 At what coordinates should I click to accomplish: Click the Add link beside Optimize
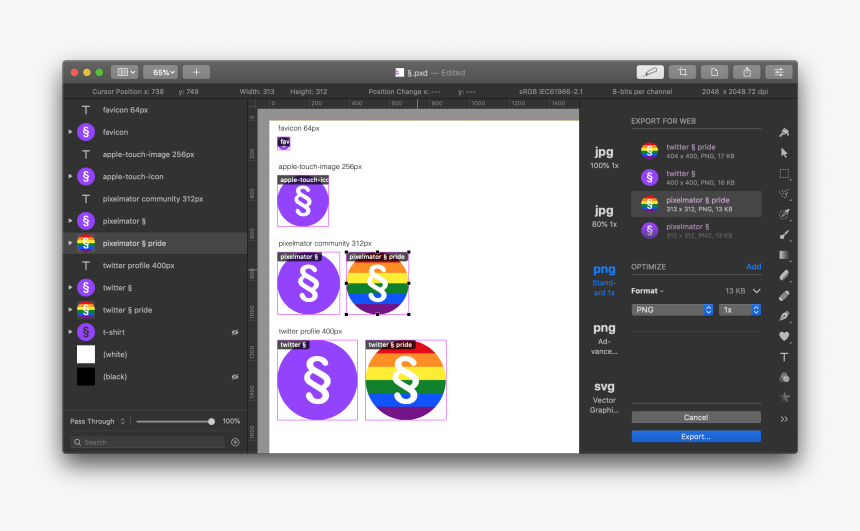[x=754, y=267]
